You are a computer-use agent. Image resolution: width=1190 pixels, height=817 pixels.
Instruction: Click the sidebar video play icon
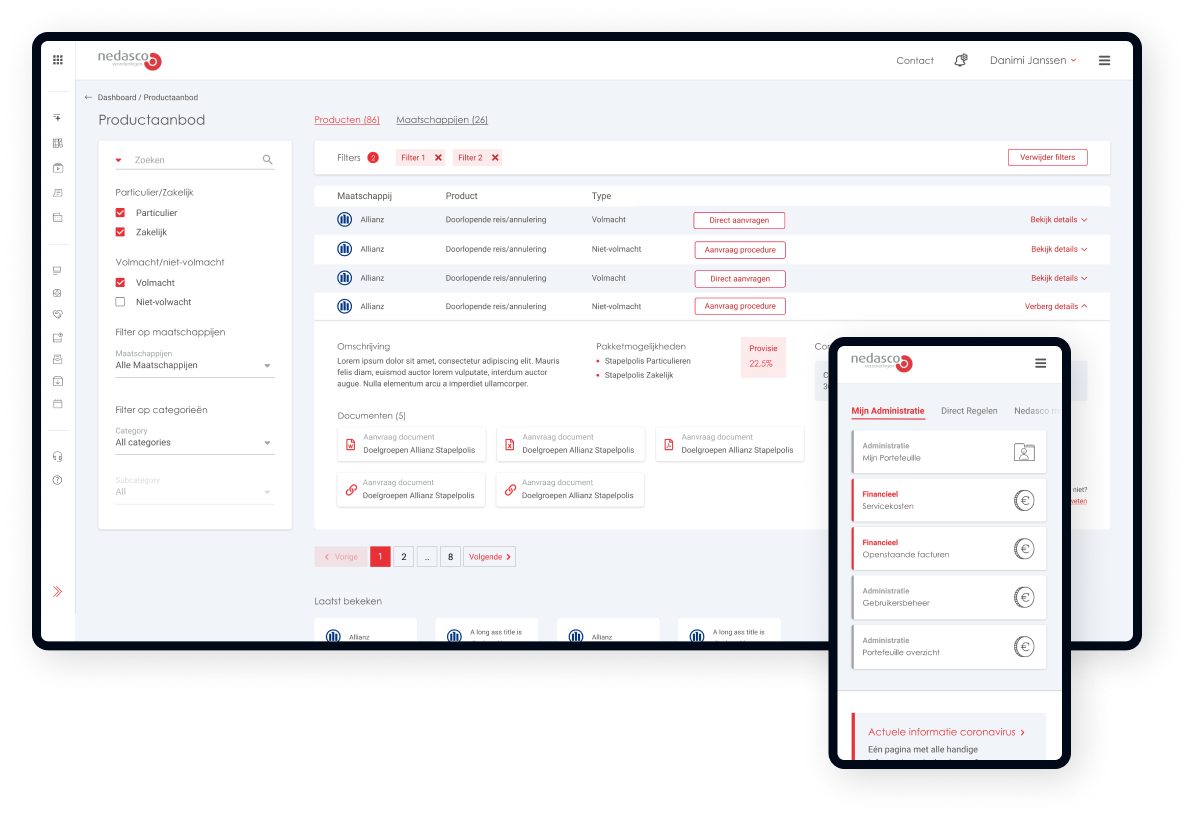(58, 168)
